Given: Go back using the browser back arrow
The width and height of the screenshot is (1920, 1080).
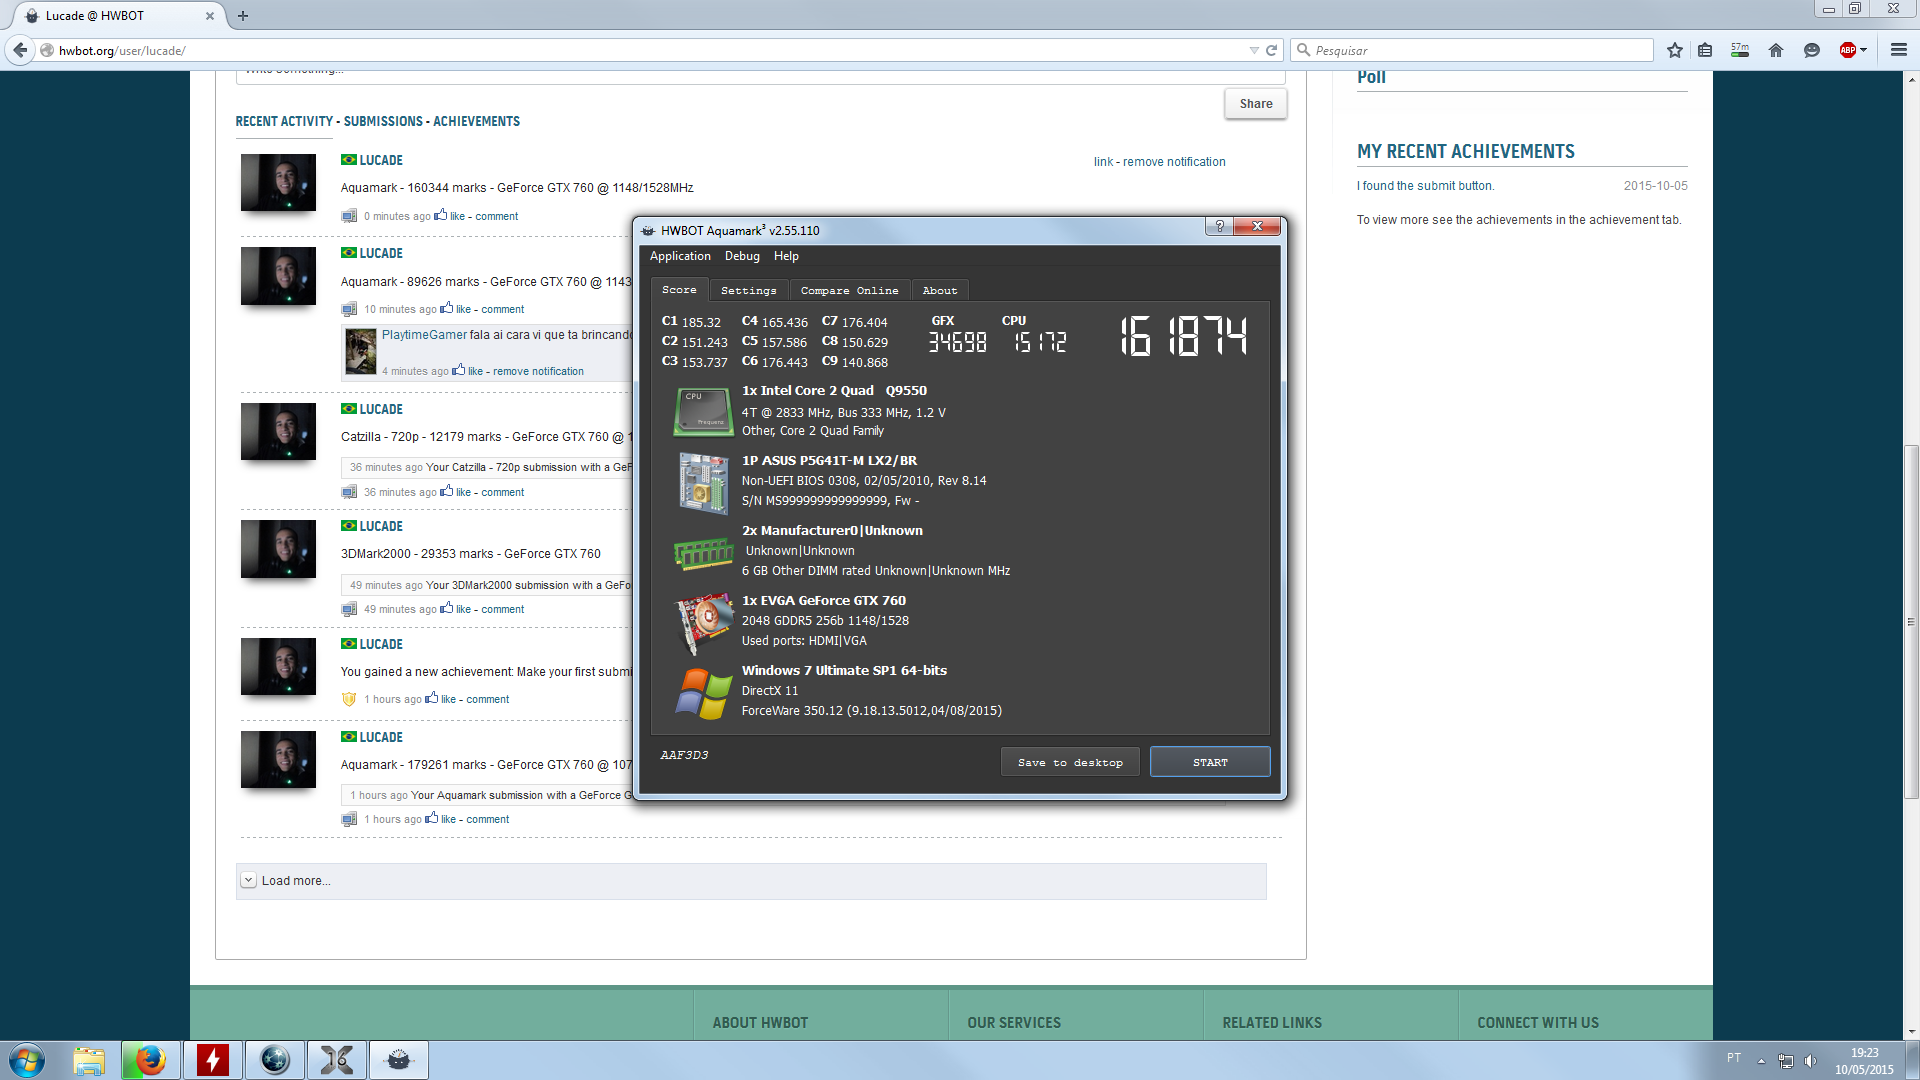Looking at the screenshot, I should click(x=20, y=50).
